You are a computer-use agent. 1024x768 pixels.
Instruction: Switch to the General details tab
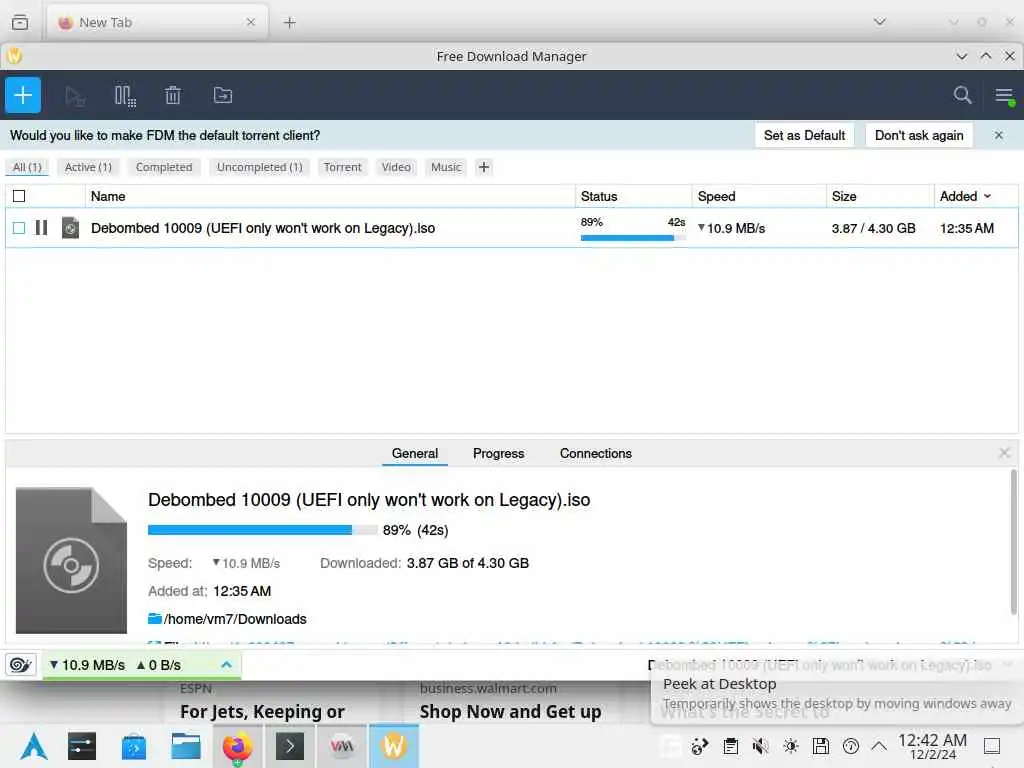pos(415,453)
